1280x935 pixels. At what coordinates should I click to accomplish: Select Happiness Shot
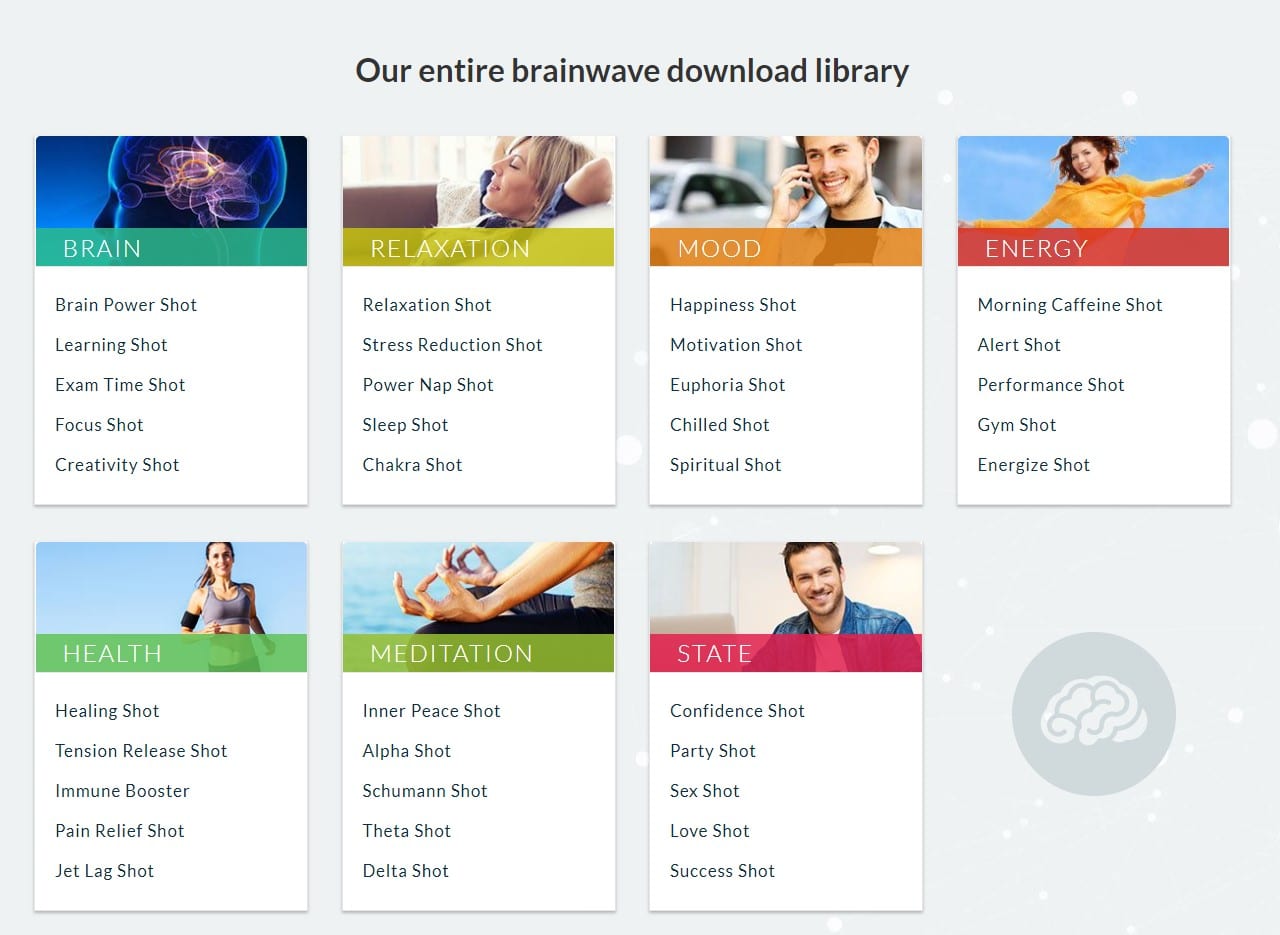coord(733,305)
